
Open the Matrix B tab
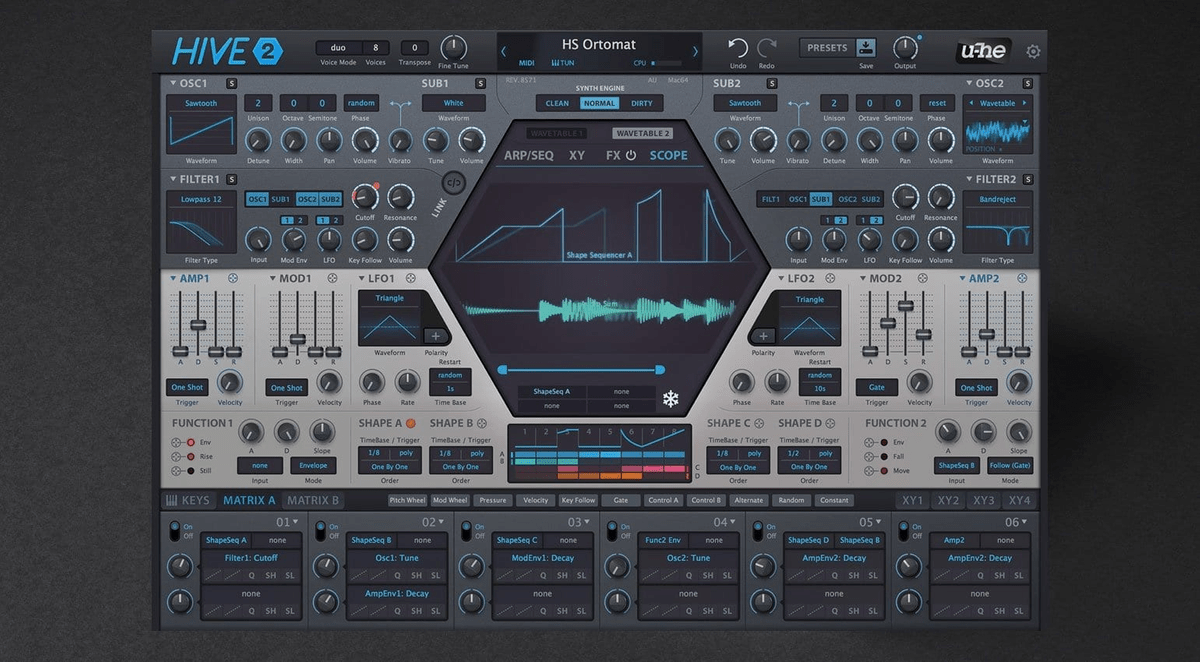pos(313,500)
